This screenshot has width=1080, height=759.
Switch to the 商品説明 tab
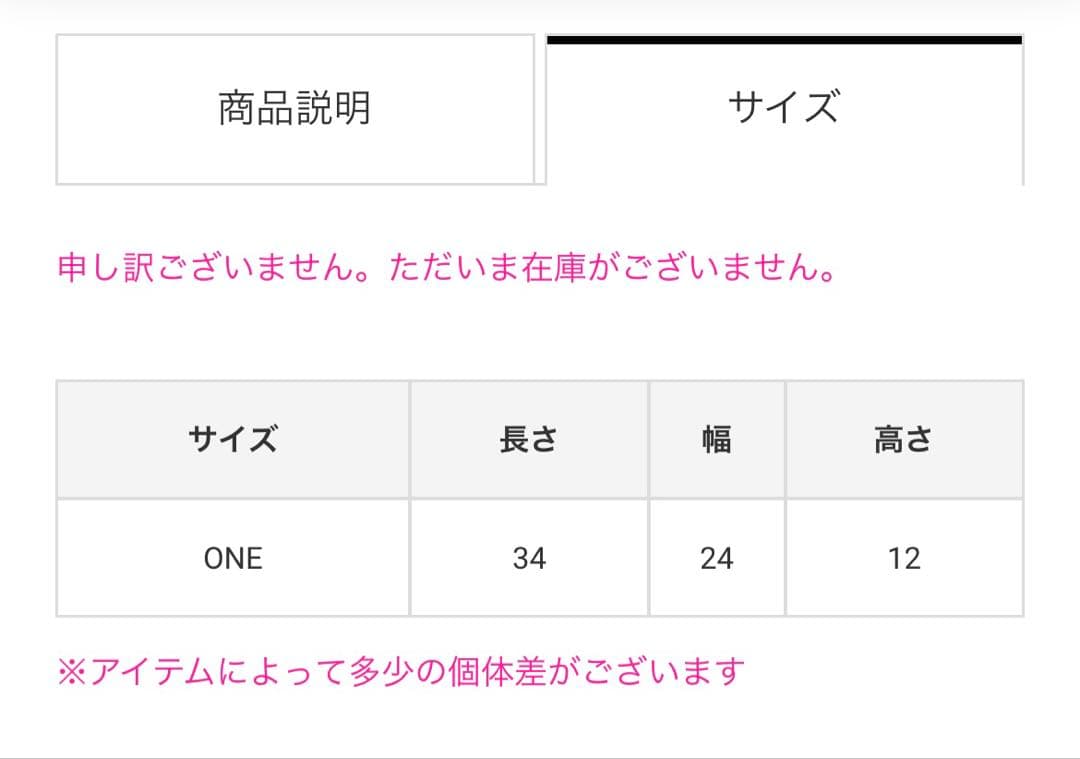coord(295,109)
